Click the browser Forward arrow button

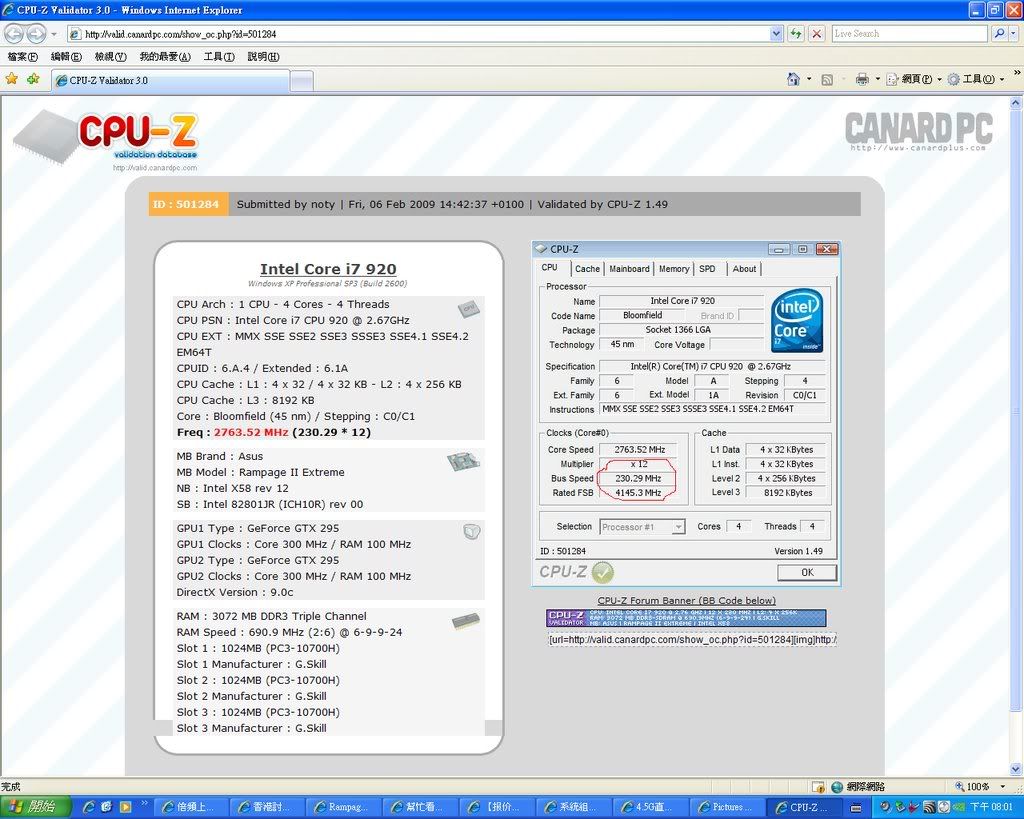point(36,33)
